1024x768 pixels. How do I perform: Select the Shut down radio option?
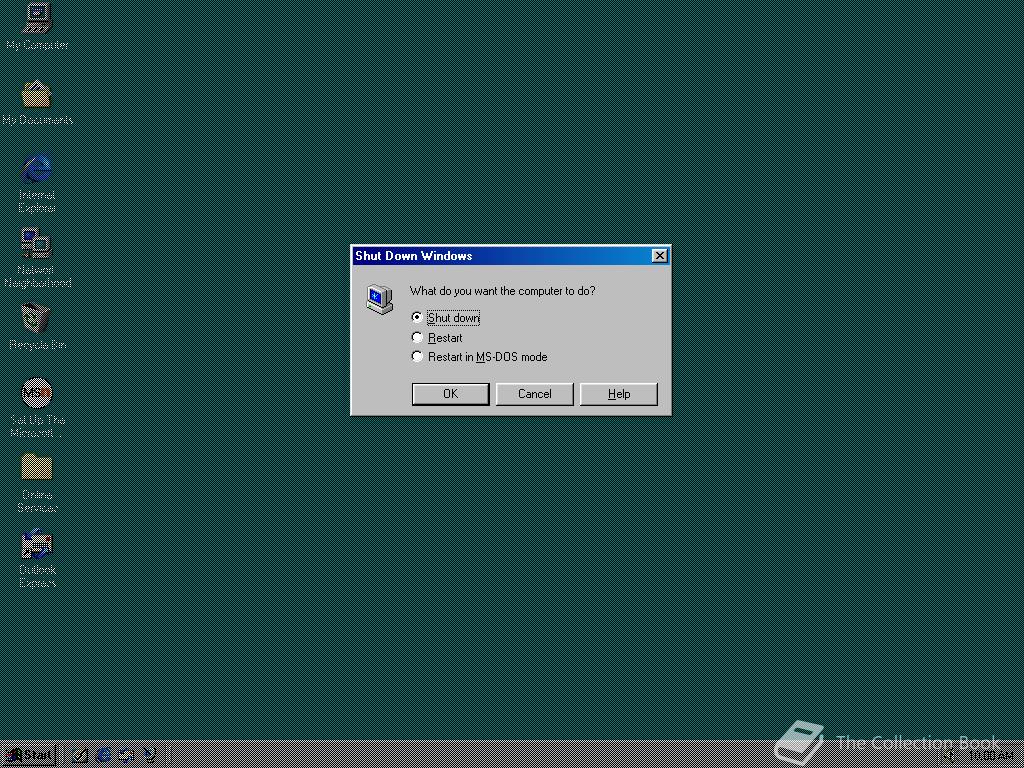point(445,317)
